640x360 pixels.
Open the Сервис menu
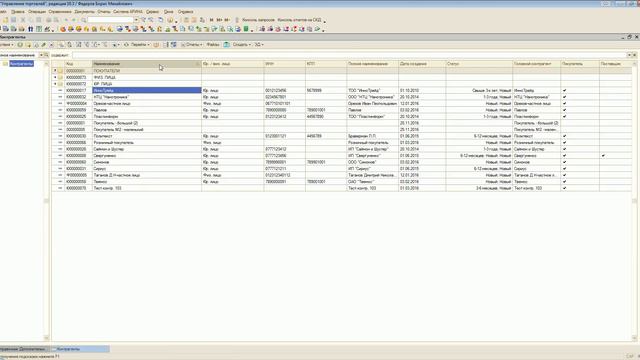pyautogui.click(x=152, y=12)
